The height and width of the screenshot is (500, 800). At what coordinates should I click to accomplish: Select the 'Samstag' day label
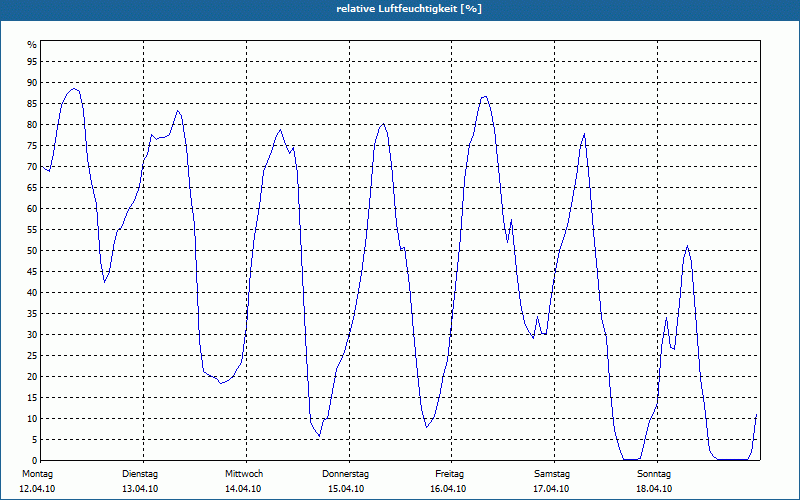point(552,474)
